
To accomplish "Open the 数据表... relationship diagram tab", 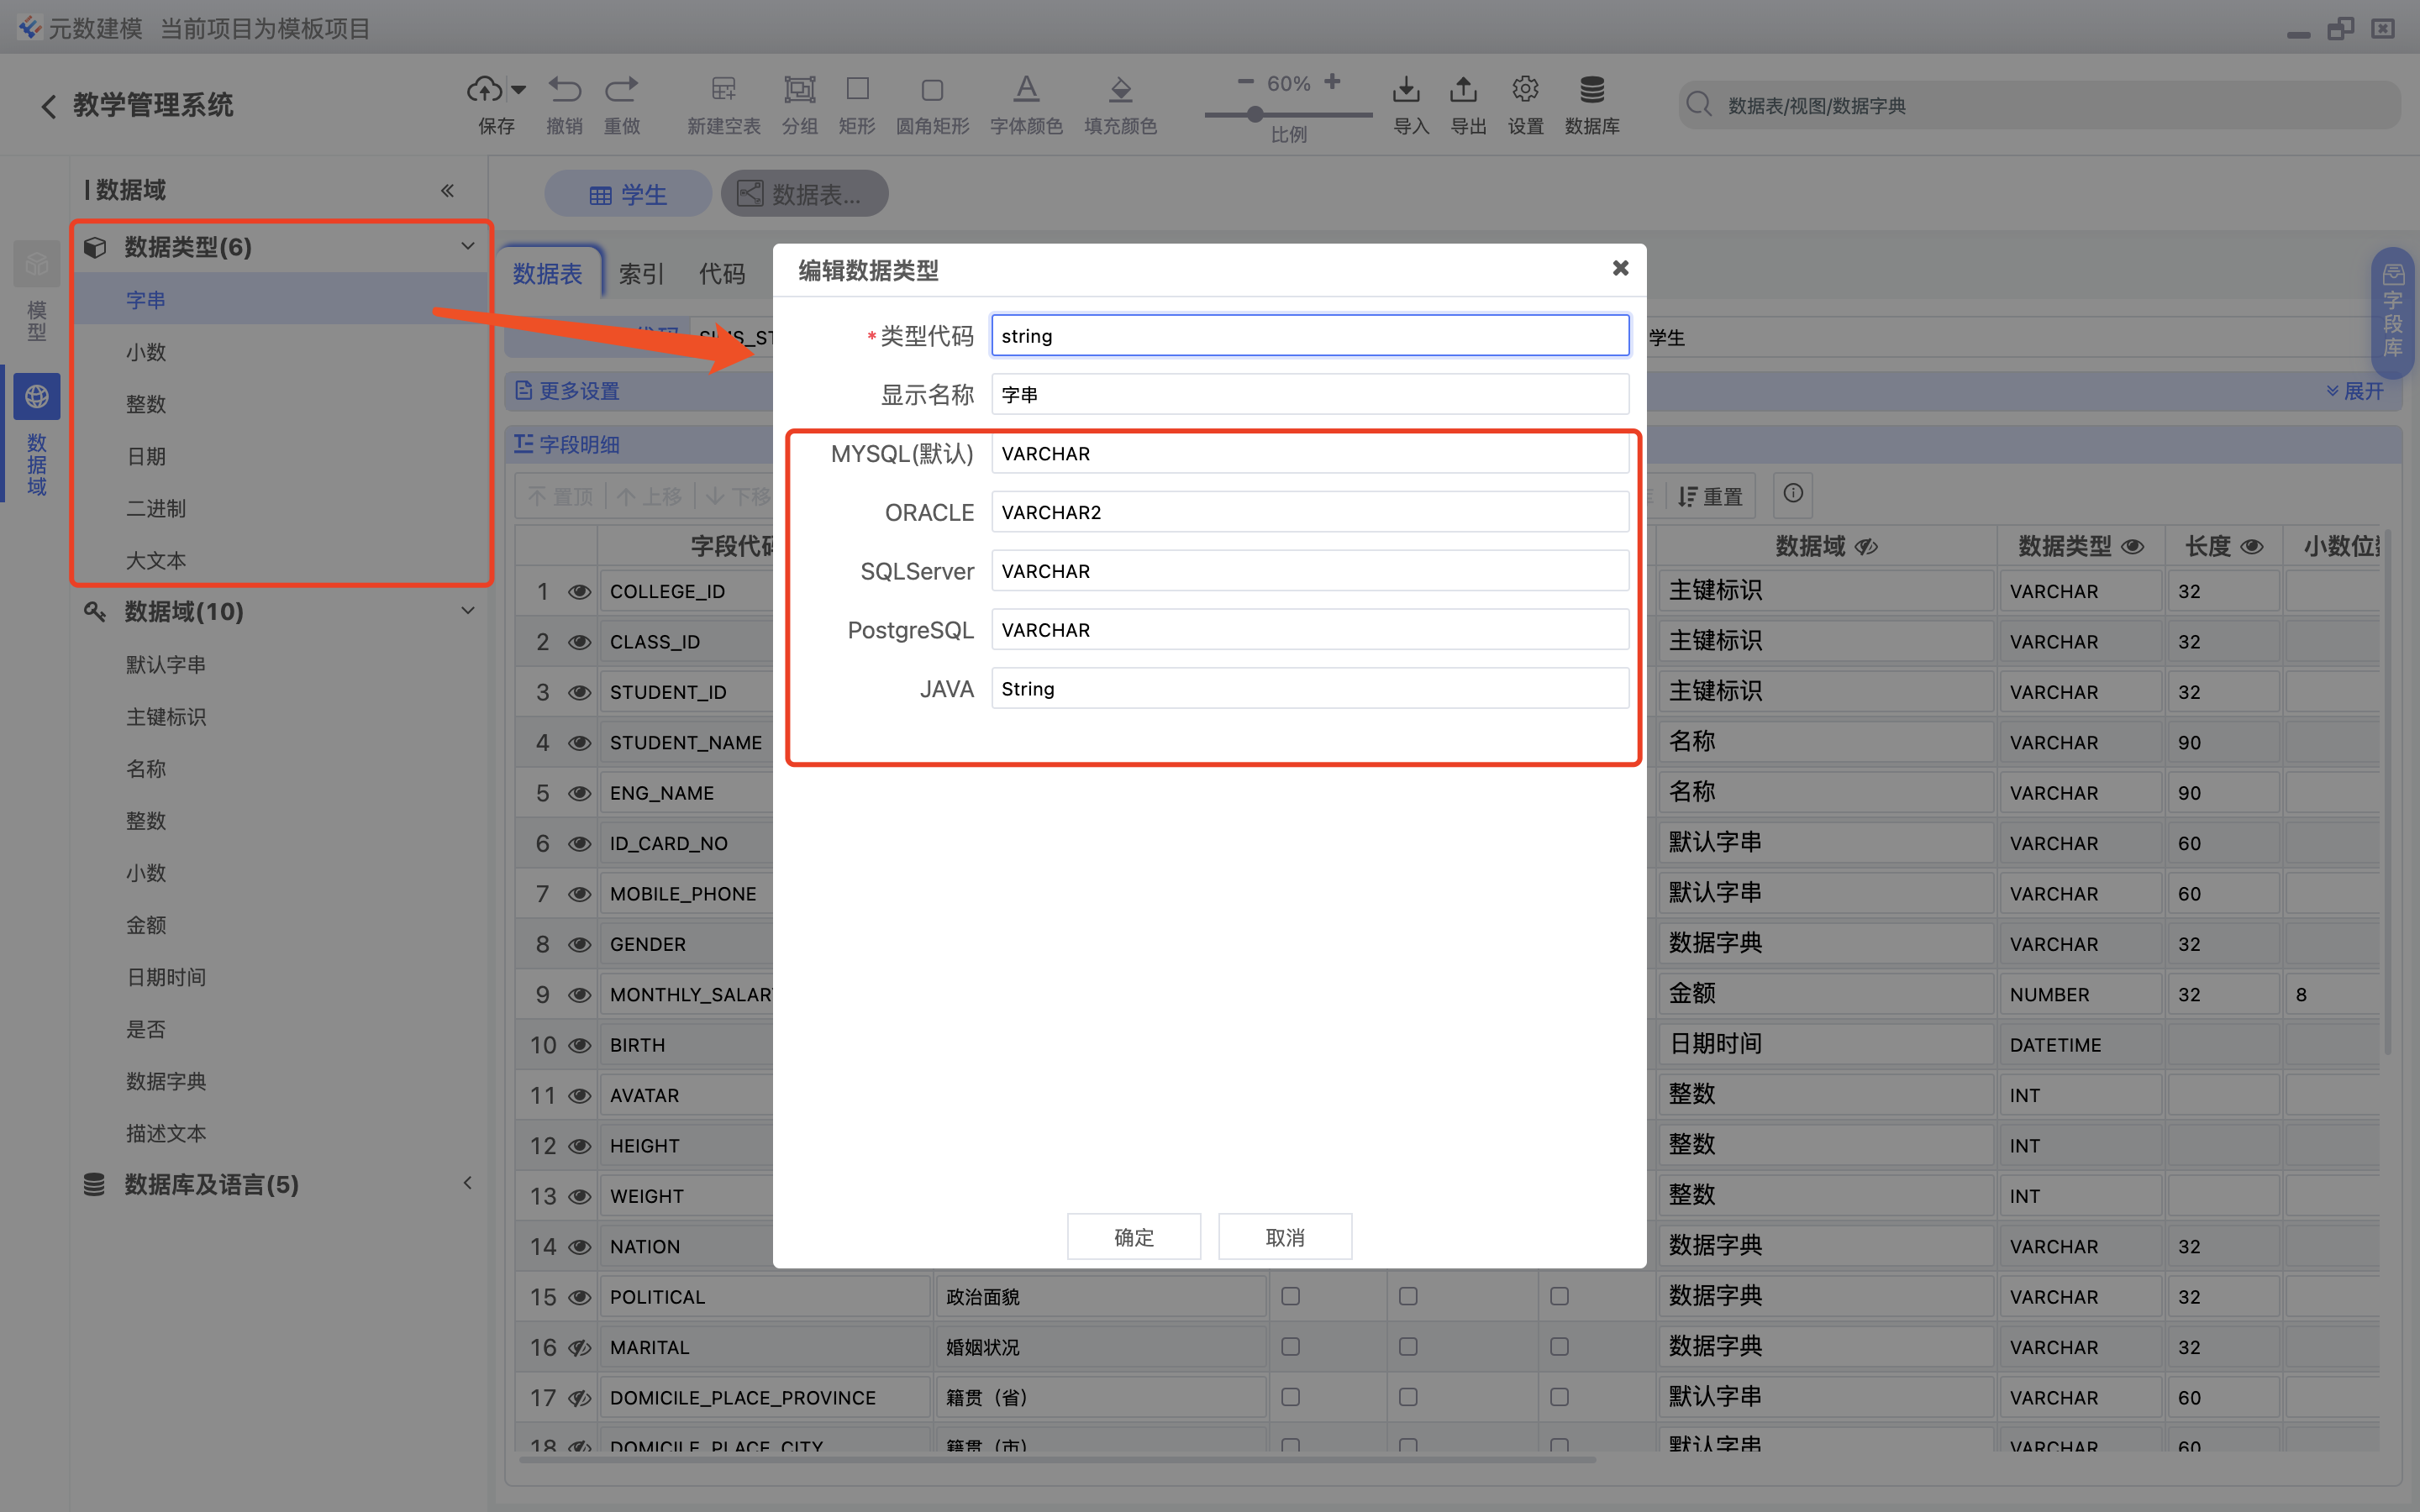I will pyautogui.click(x=804, y=194).
